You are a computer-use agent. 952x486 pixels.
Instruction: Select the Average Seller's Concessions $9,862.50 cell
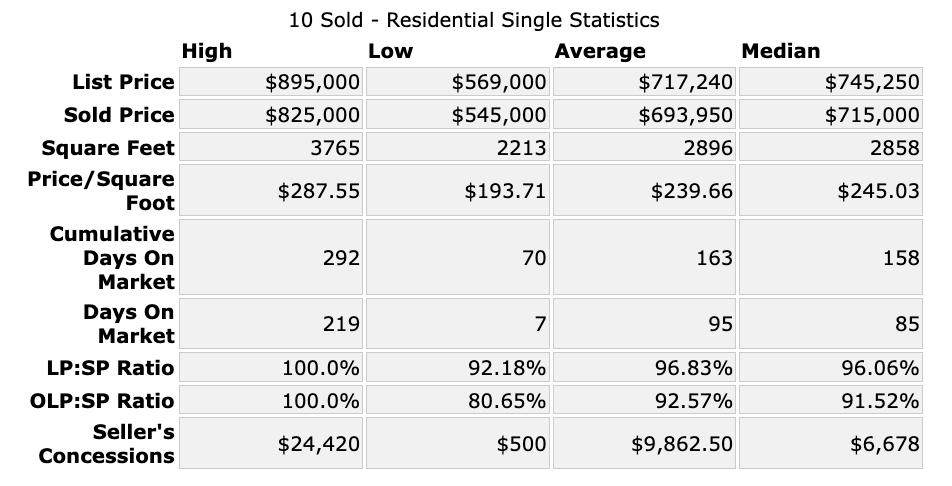644,444
